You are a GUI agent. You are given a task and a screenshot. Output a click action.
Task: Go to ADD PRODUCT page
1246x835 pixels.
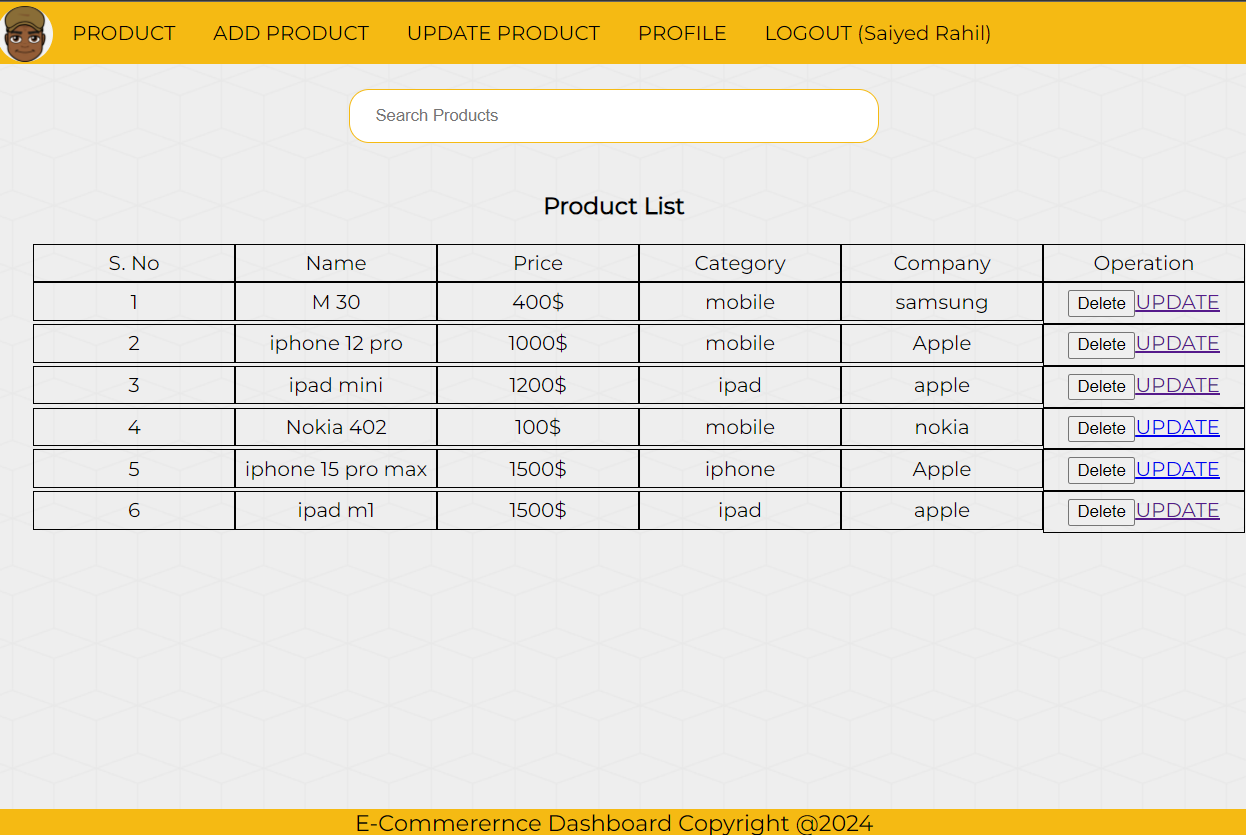pyautogui.click(x=291, y=33)
